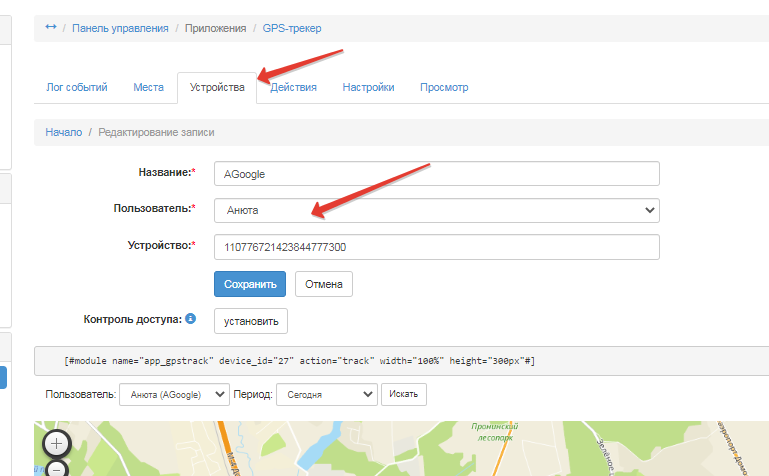Open the Просмотр tab
The height and width of the screenshot is (476, 769).
click(444, 87)
